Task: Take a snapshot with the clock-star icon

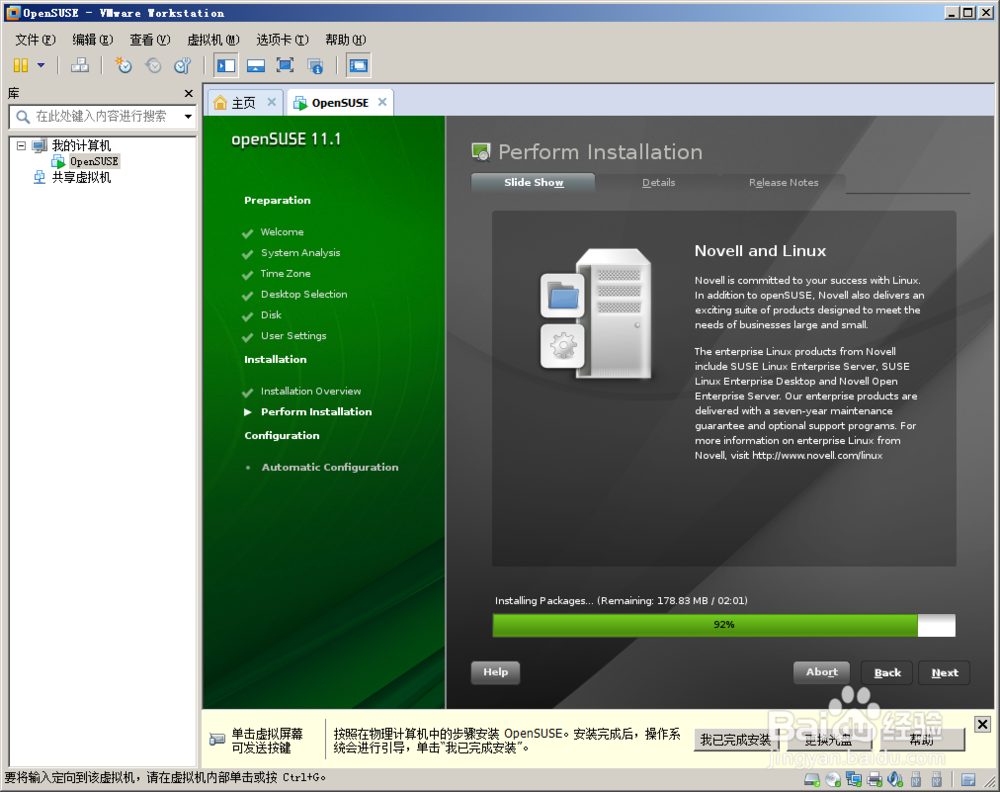Action: click(123, 65)
